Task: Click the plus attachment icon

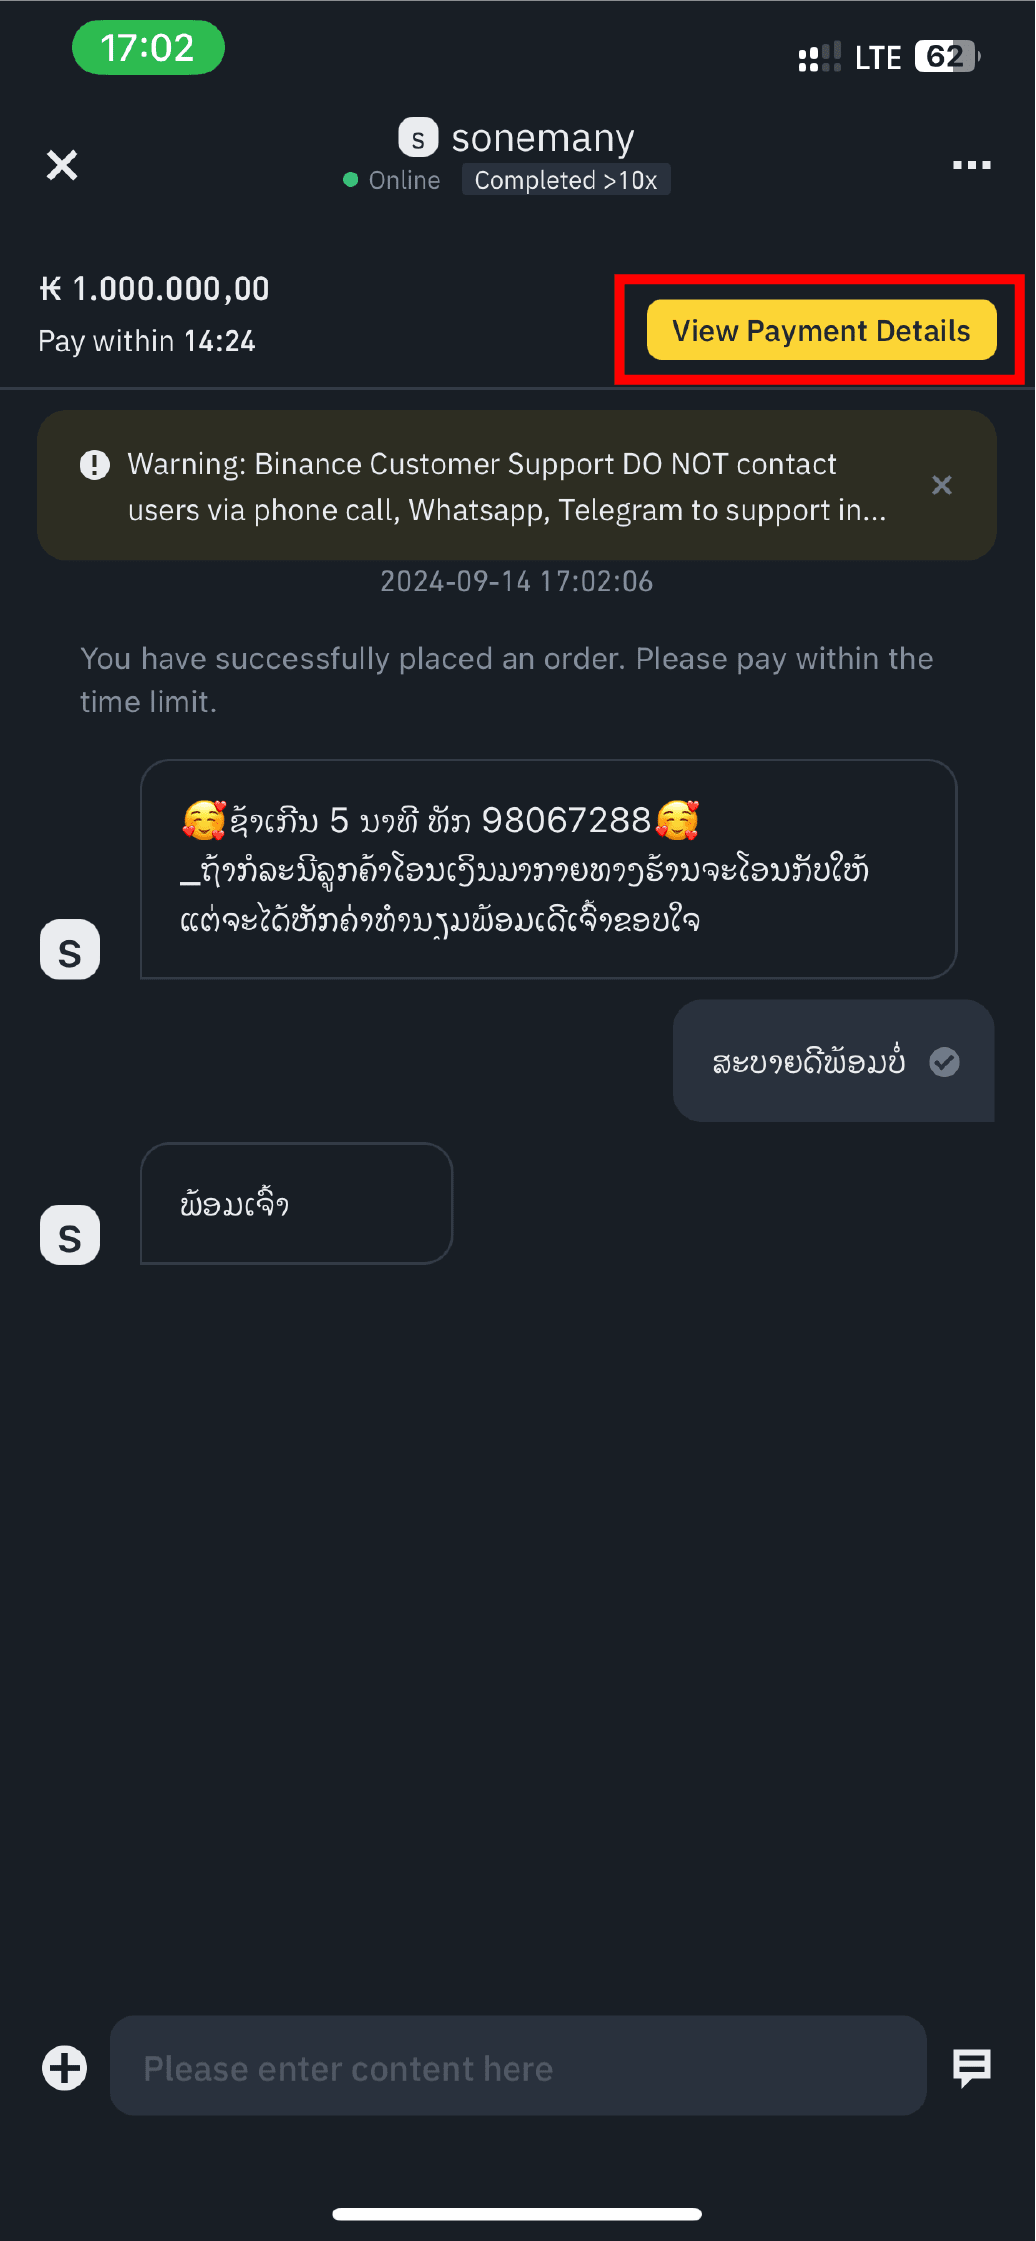Action: click(x=65, y=2067)
